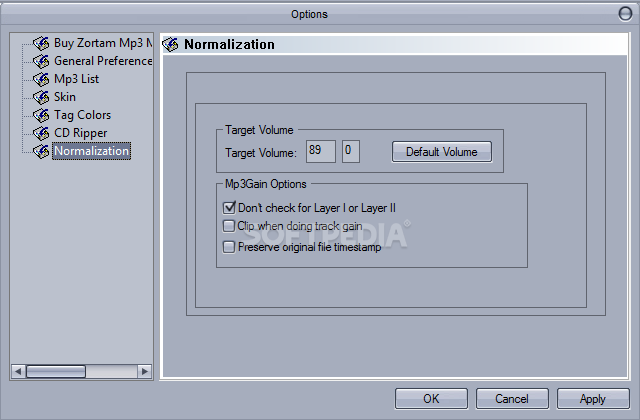Confirm the options with OK

(431, 398)
